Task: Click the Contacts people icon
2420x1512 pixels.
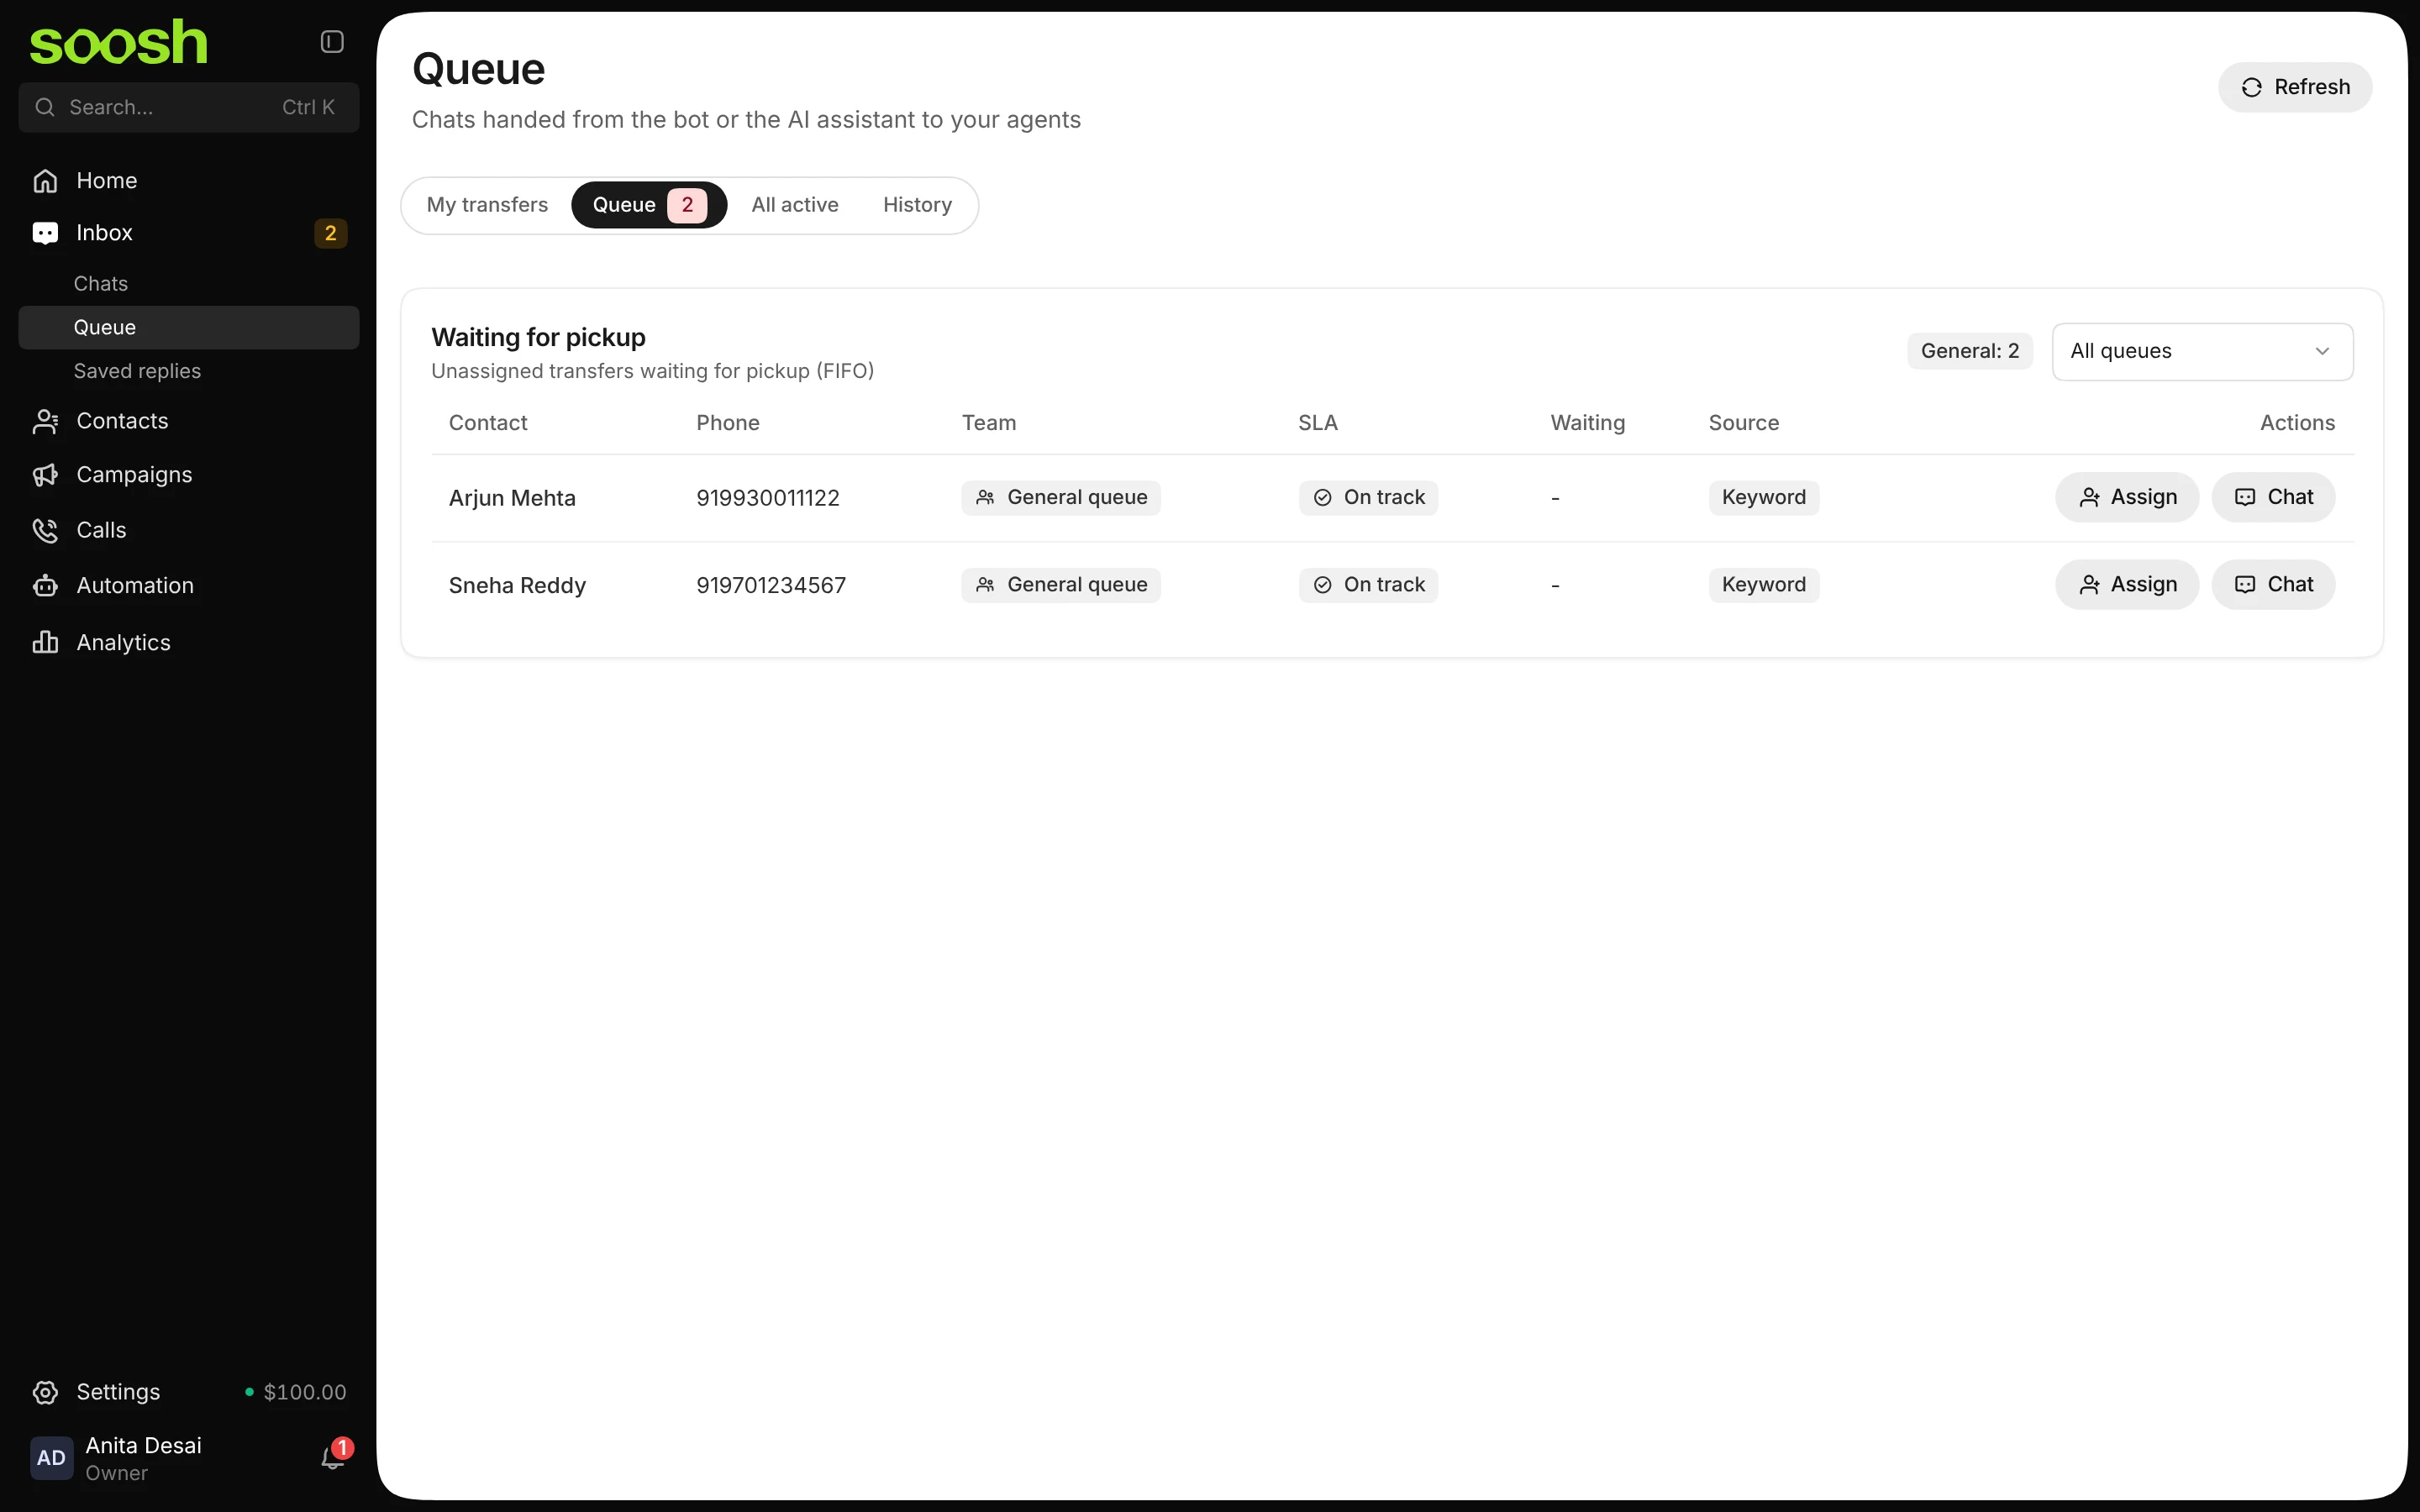Action: (45, 421)
